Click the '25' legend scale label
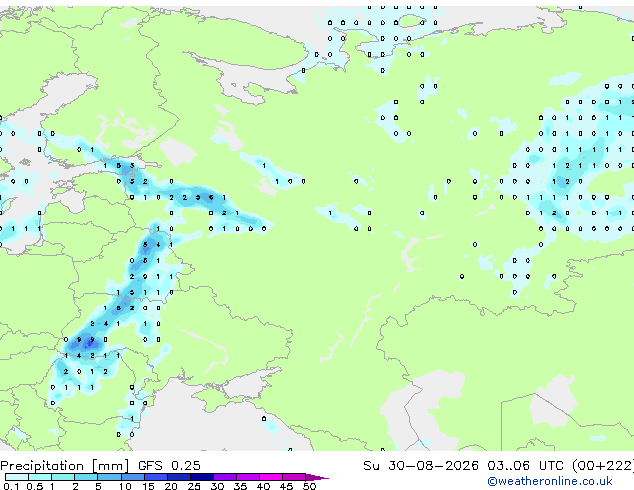The height and width of the screenshot is (490, 634). pos(194,486)
